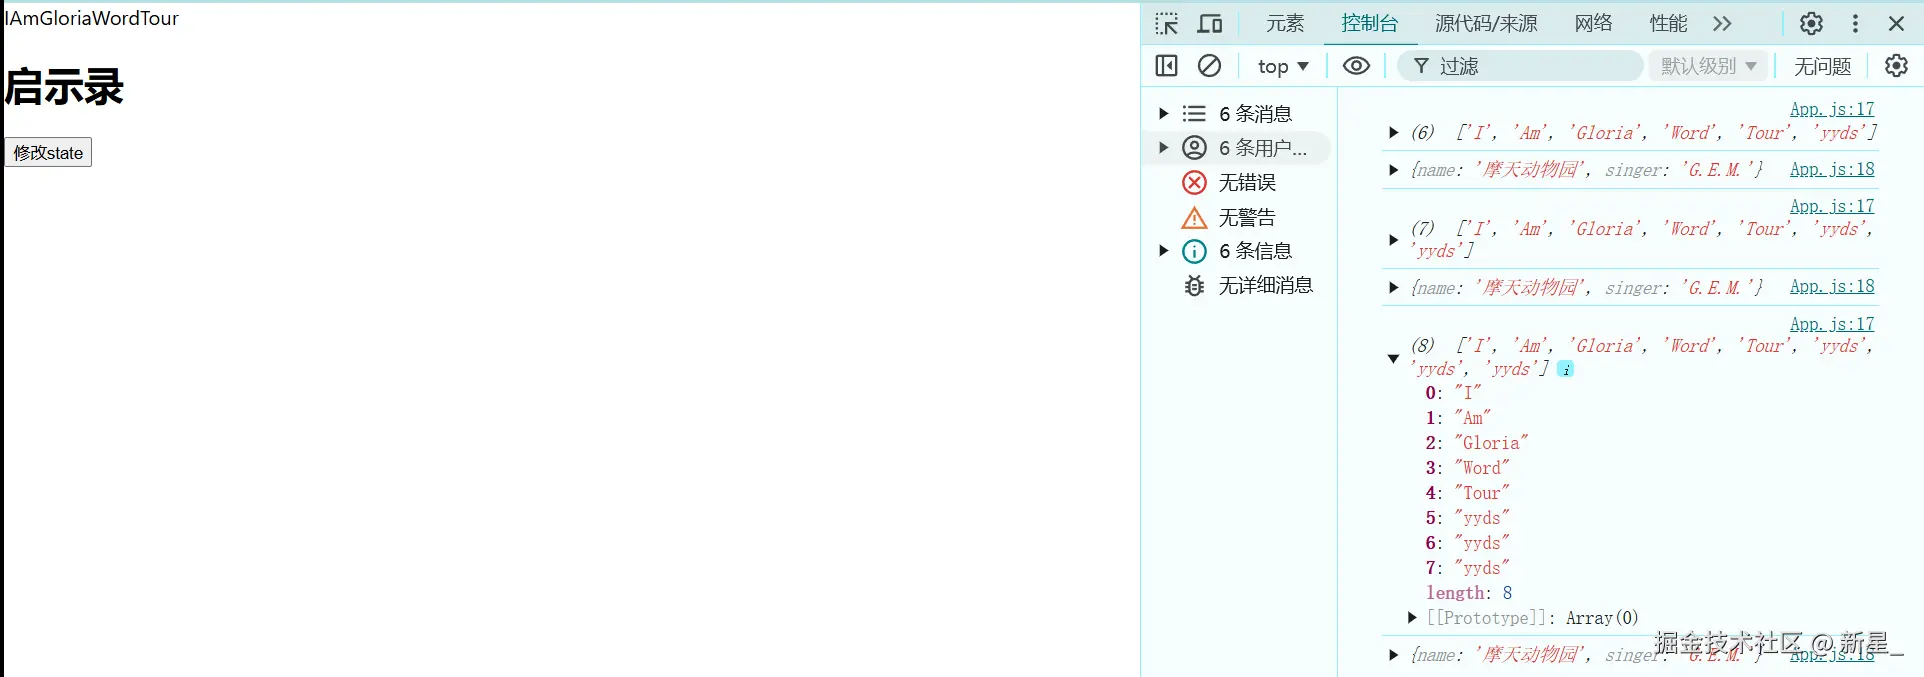Click the yellow warning triangle icon
1924x677 pixels.
pos(1194,217)
